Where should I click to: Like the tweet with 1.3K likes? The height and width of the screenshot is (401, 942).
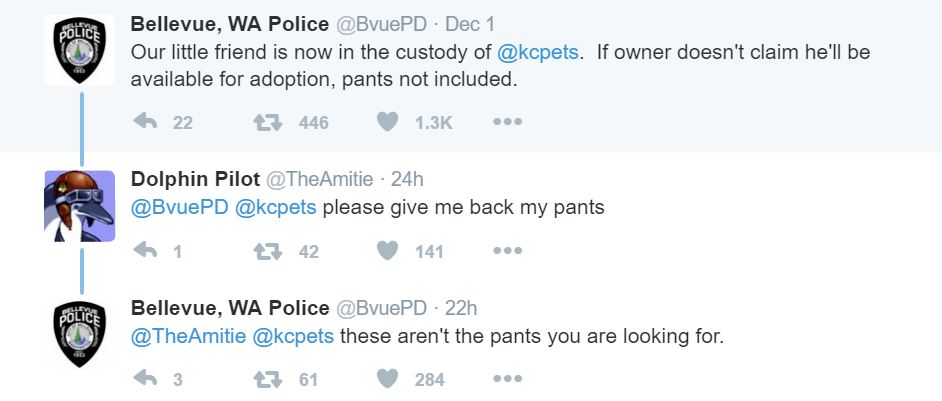[387, 122]
